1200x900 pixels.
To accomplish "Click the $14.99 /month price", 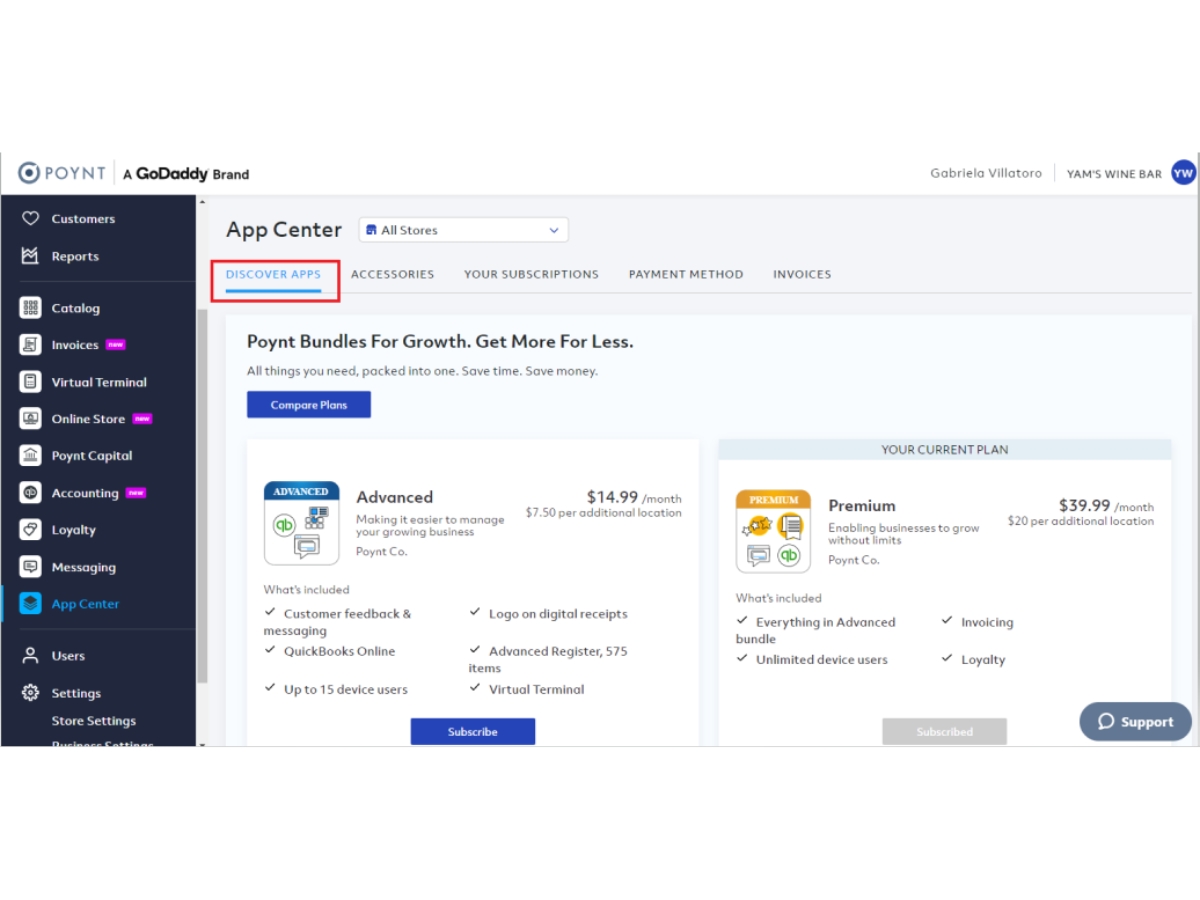I will 634,497.
